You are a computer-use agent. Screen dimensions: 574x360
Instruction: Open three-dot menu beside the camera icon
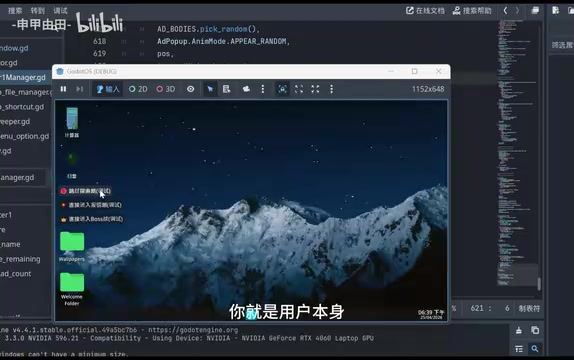click(262, 89)
